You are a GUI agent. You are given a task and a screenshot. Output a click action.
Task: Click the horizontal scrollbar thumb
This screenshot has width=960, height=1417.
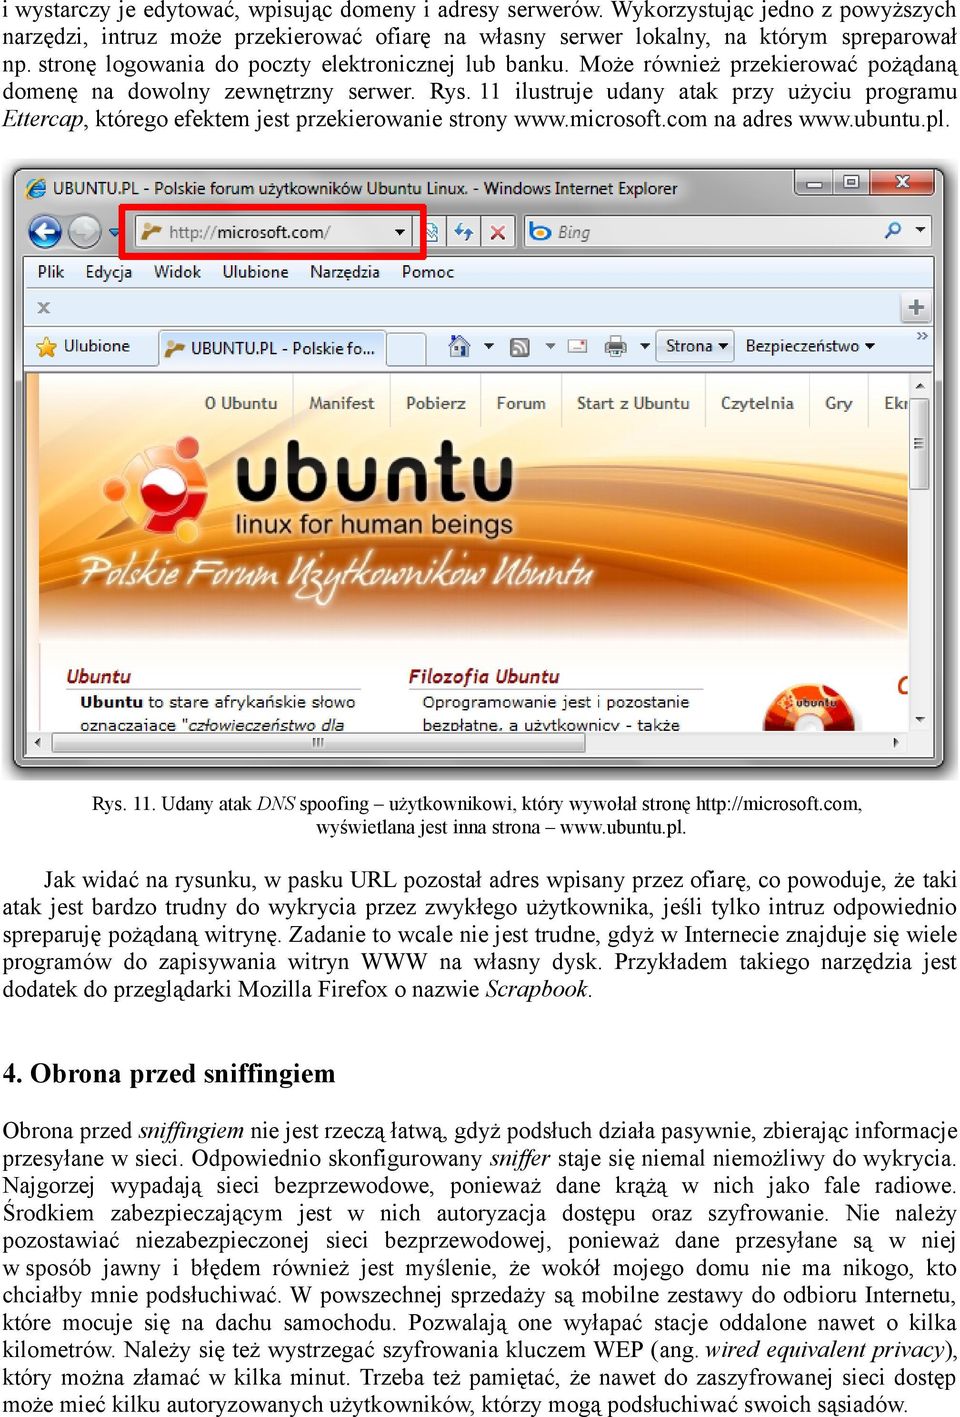318,743
